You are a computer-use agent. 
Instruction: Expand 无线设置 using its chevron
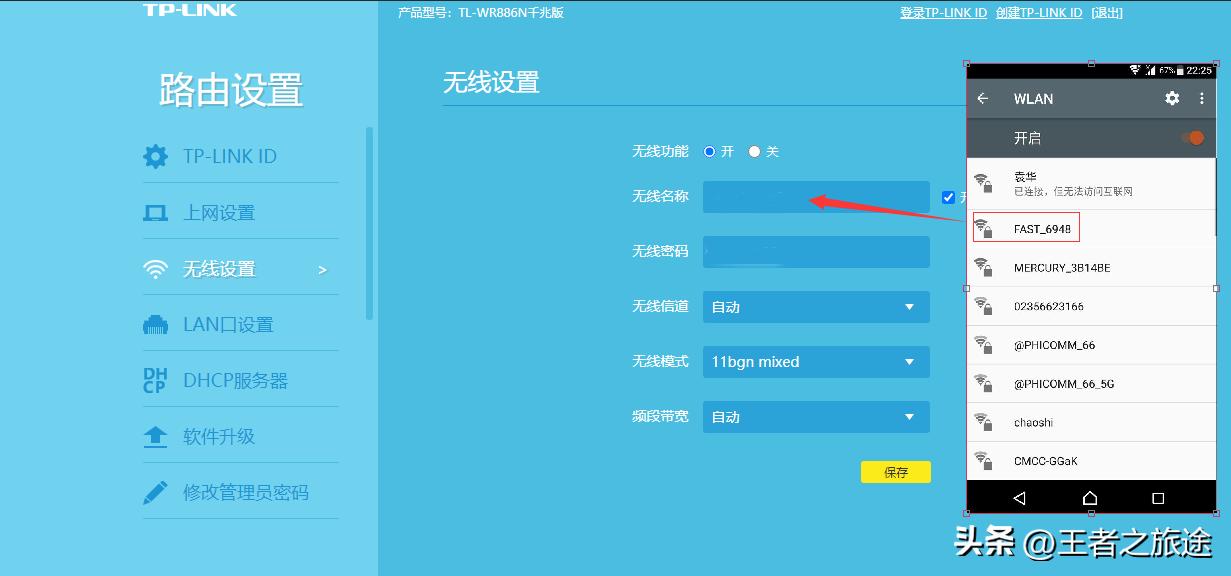click(x=320, y=268)
